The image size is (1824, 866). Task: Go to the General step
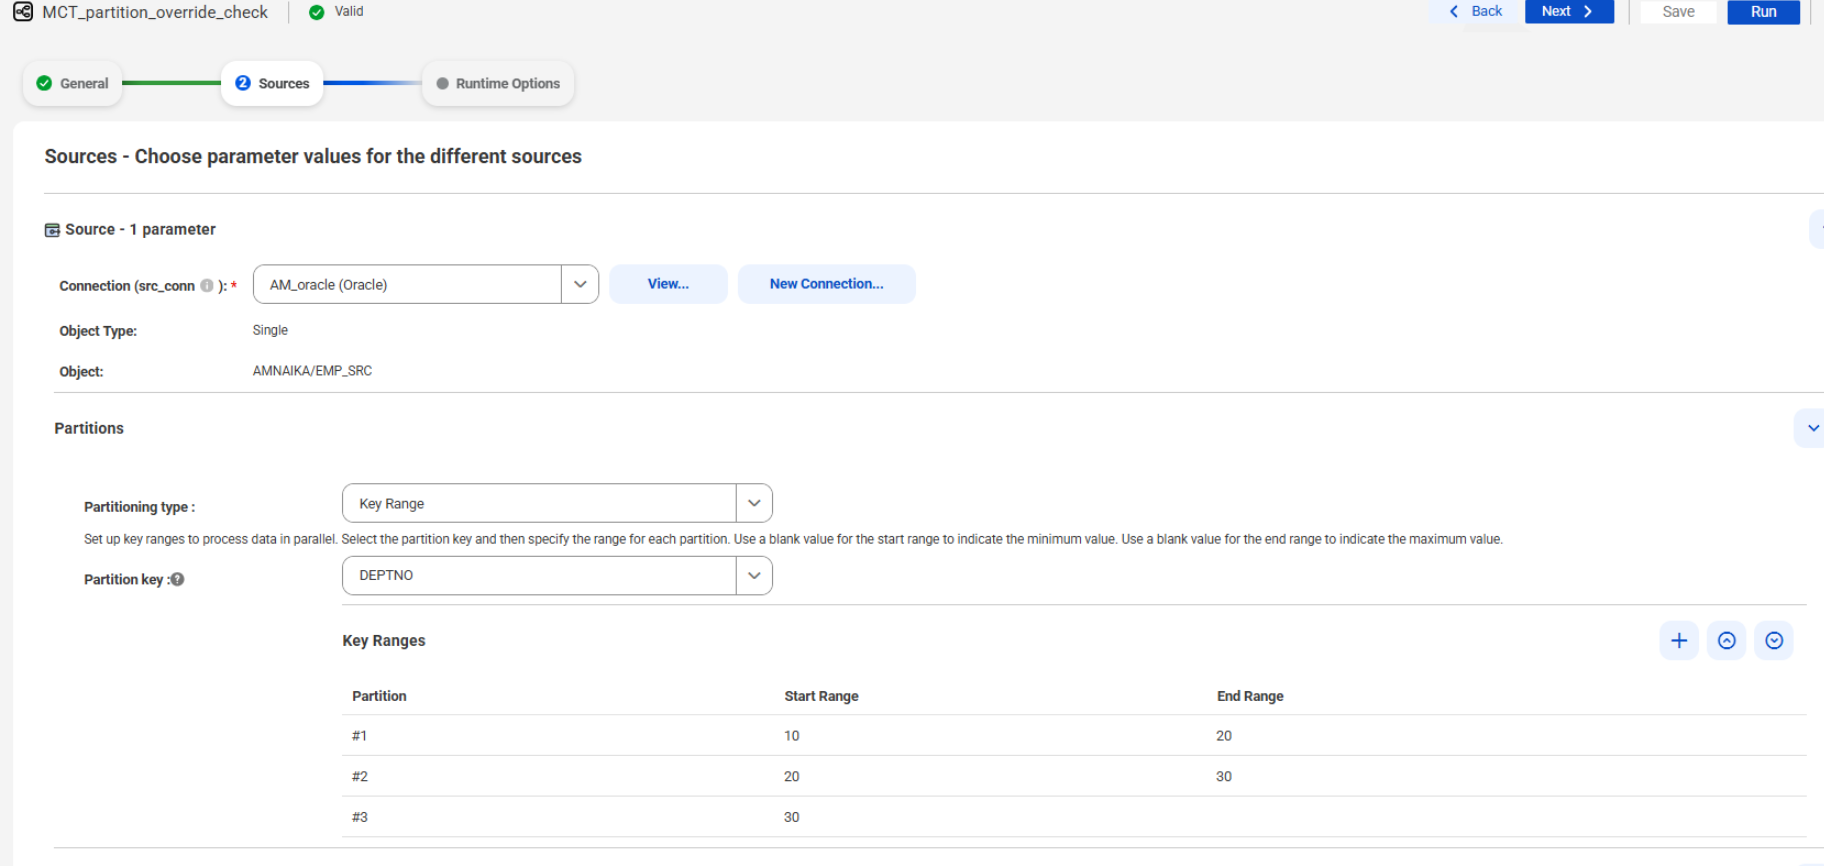[x=72, y=84]
